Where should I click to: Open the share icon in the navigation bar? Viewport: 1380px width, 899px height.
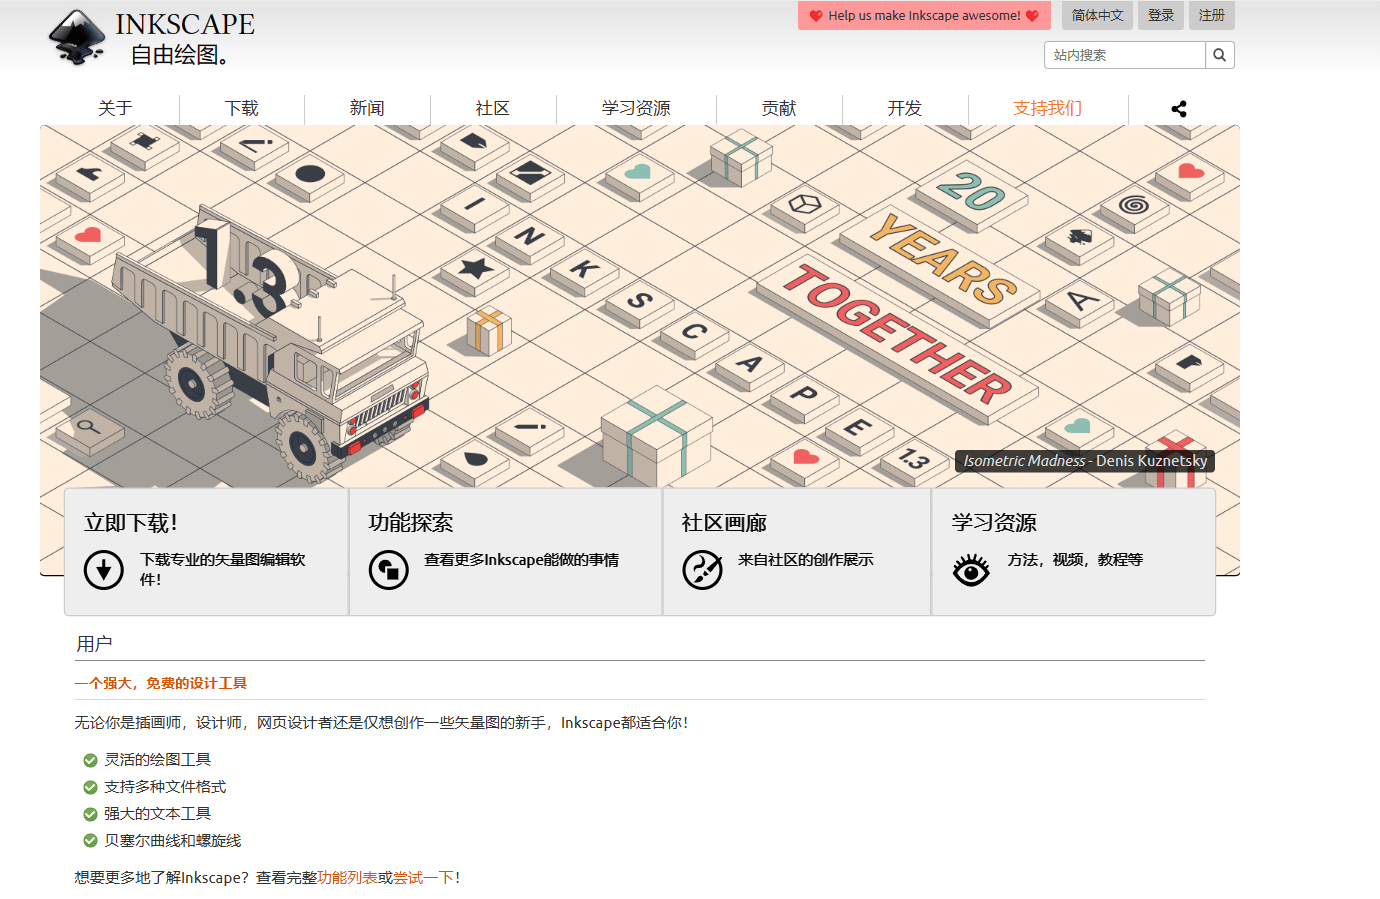tap(1179, 109)
